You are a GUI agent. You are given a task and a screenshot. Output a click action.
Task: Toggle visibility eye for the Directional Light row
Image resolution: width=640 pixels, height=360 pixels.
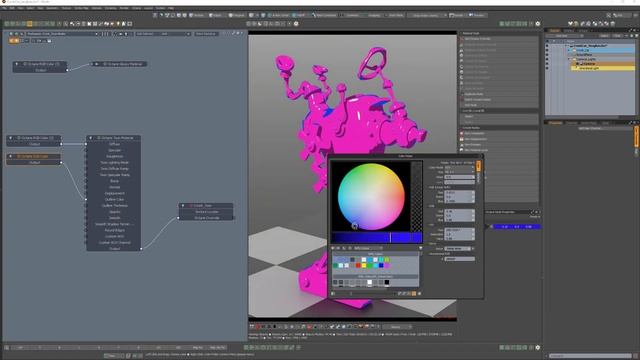click(x=547, y=68)
